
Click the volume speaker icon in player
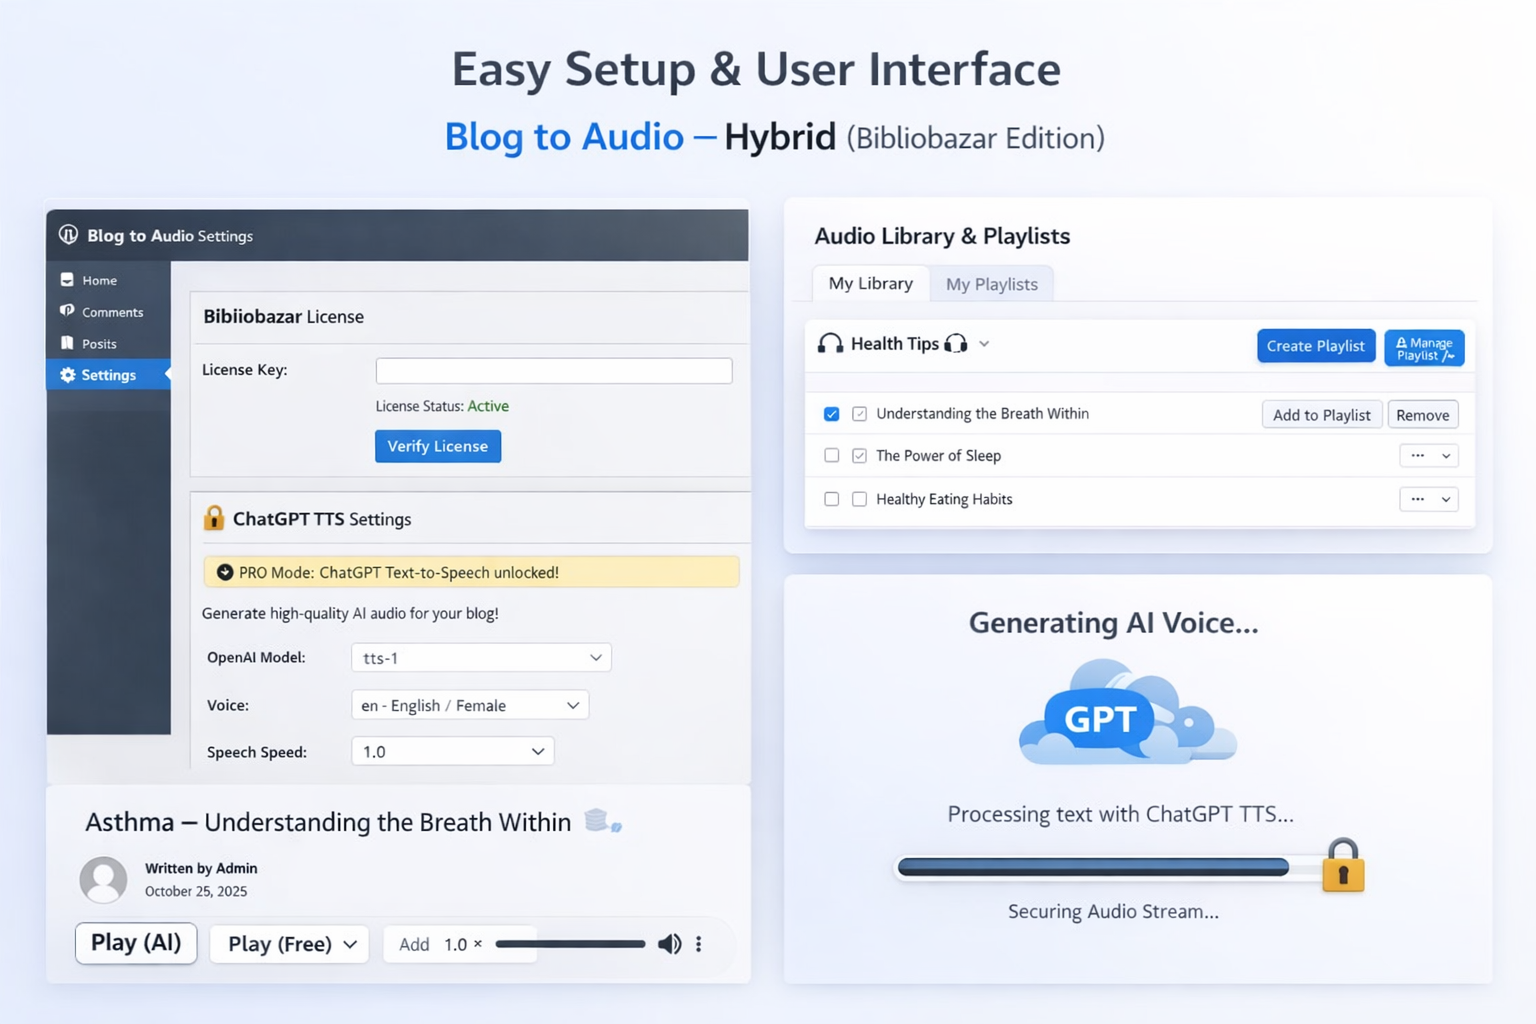[x=669, y=944]
